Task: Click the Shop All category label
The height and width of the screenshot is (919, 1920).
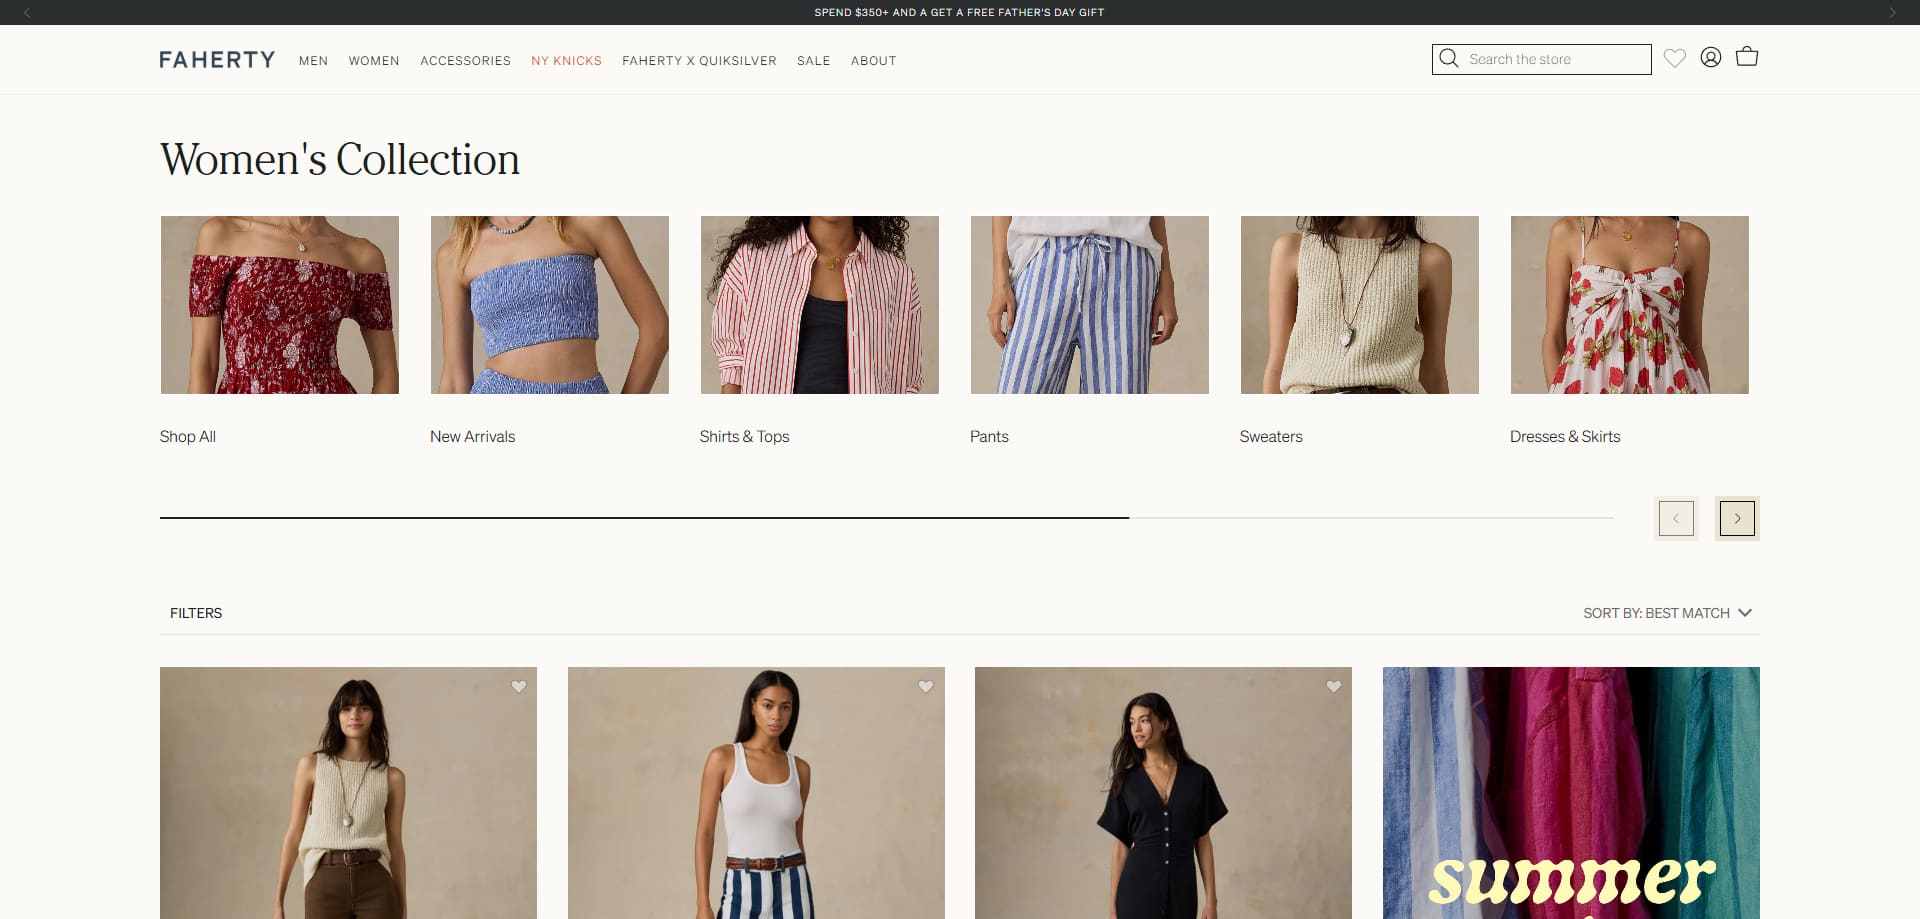Action: point(188,437)
